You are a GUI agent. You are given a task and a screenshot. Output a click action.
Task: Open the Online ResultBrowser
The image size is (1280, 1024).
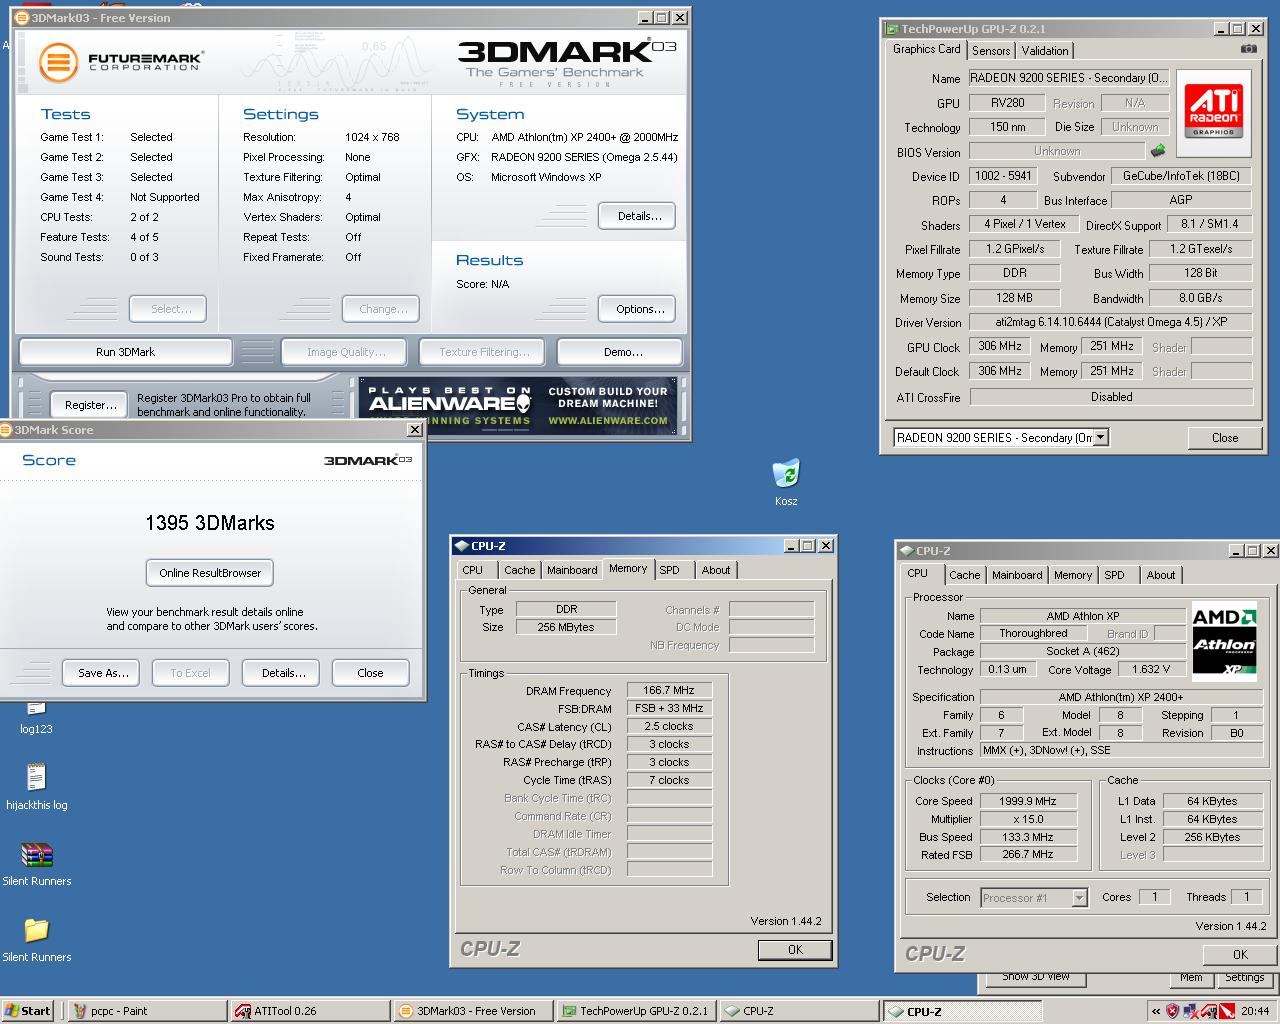pyautogui.click(x=210, y=573)
